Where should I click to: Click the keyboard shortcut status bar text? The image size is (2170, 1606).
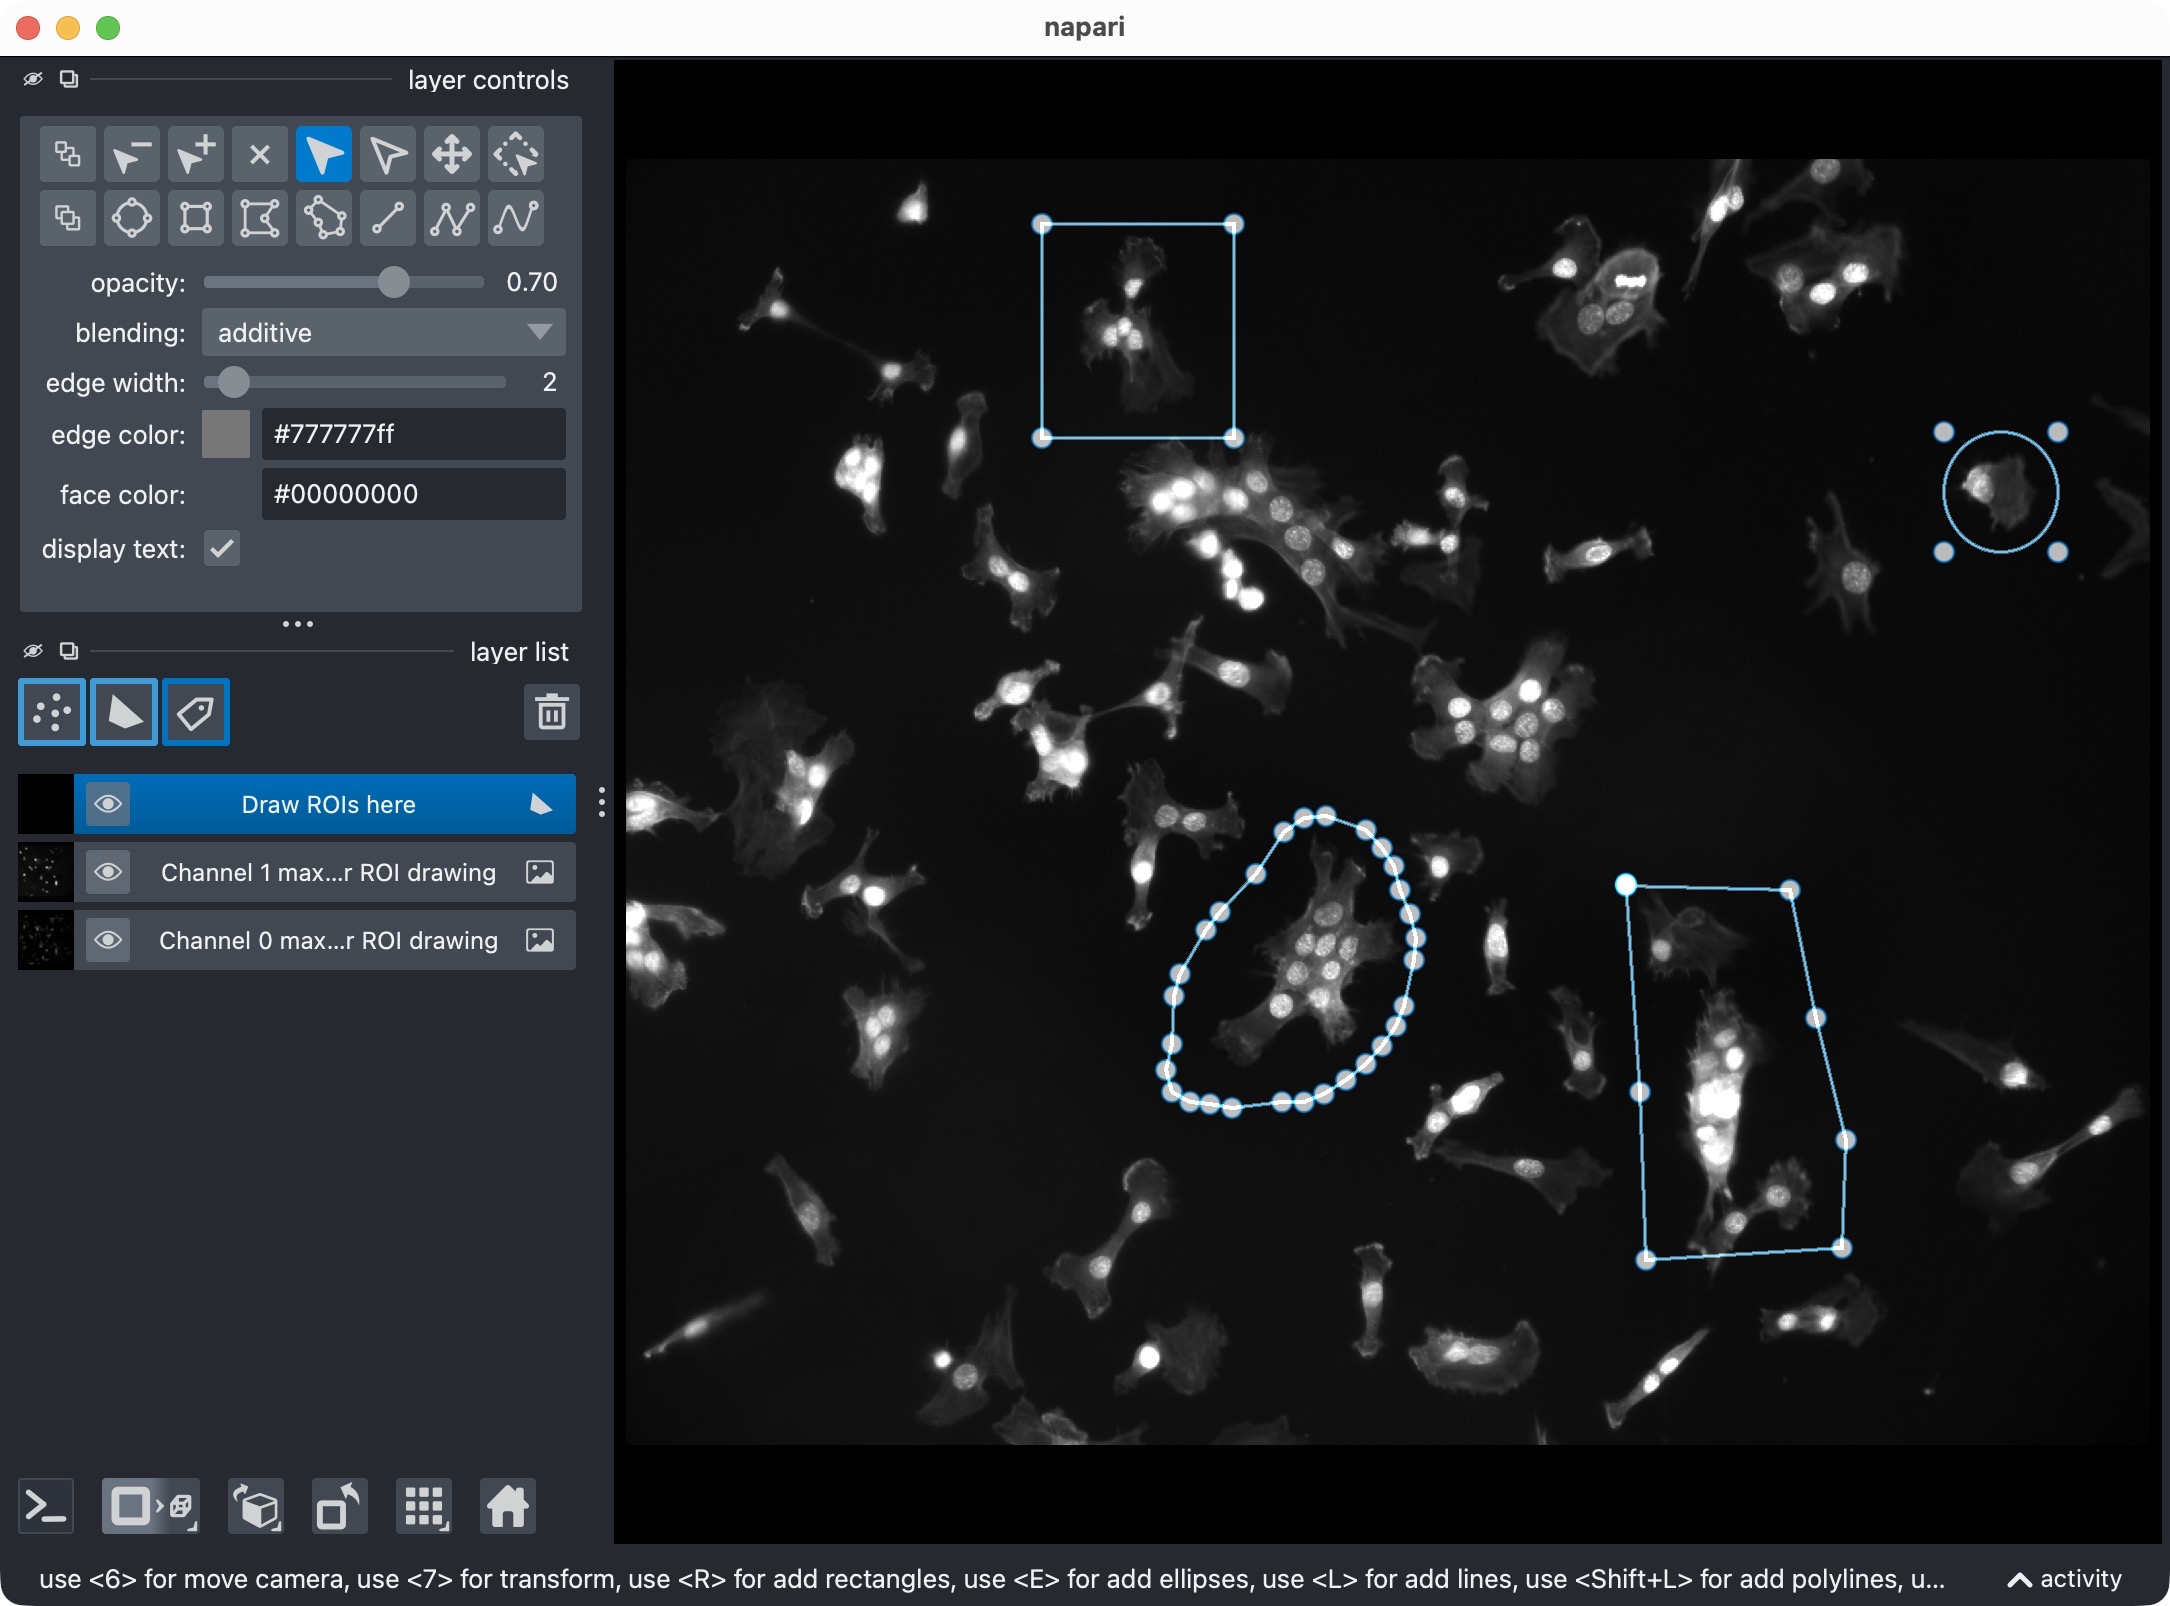pyautogui.click(x=992, y=1579)
